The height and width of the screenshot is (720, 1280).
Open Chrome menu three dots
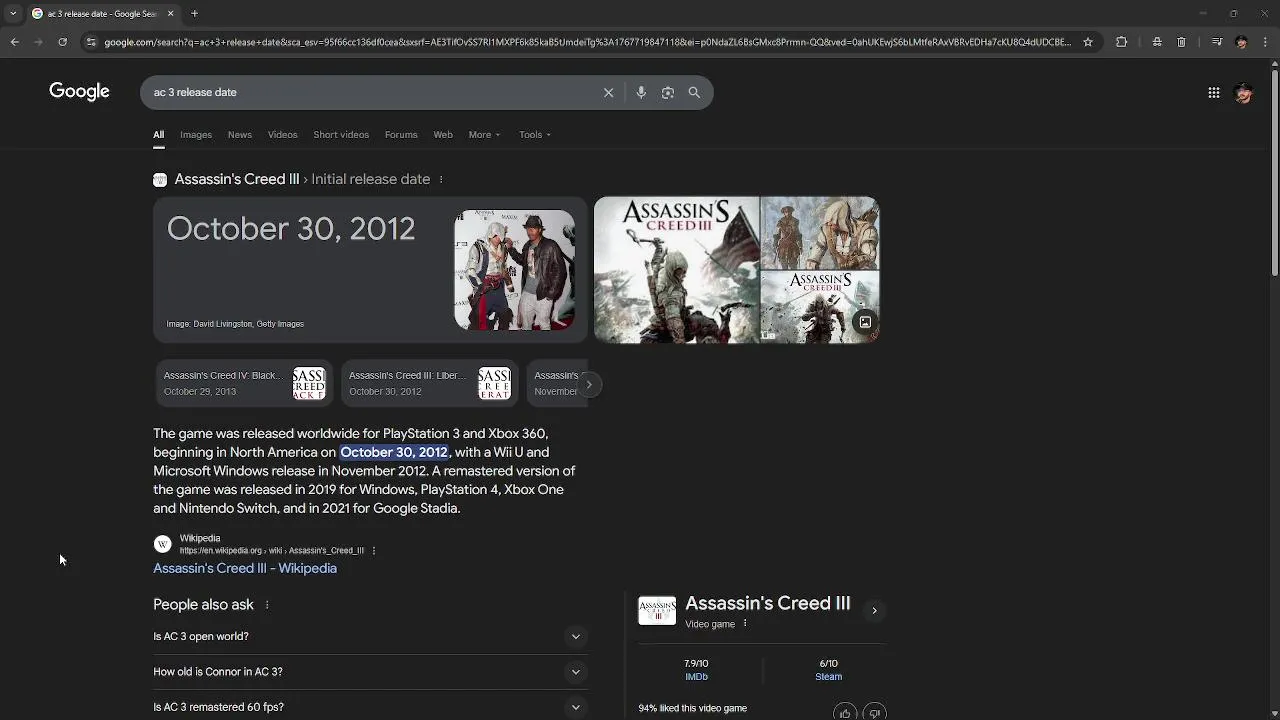(x=1265, y=42)
